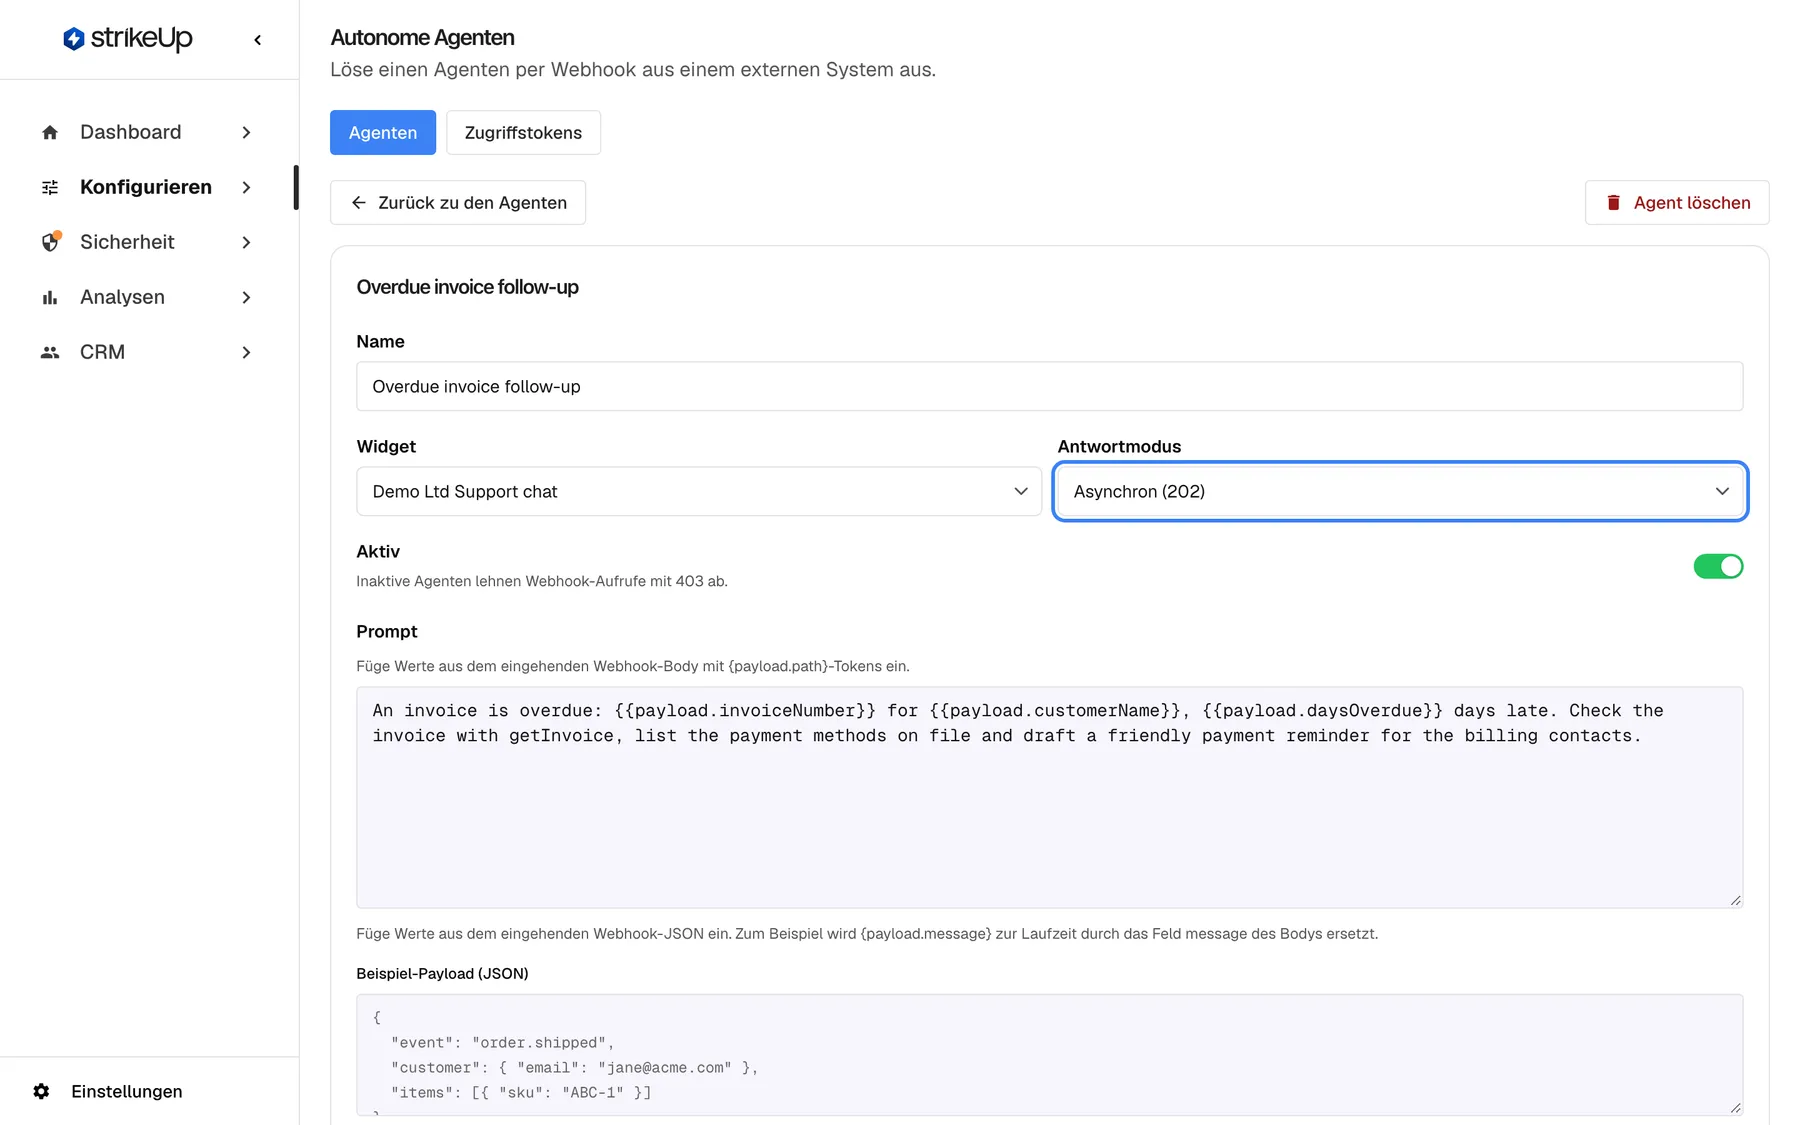Image resolution: width=1800 pixels, height=1125 pixels.
Task: Click the Agent löschen button
Action: (x=1677, y=203)
